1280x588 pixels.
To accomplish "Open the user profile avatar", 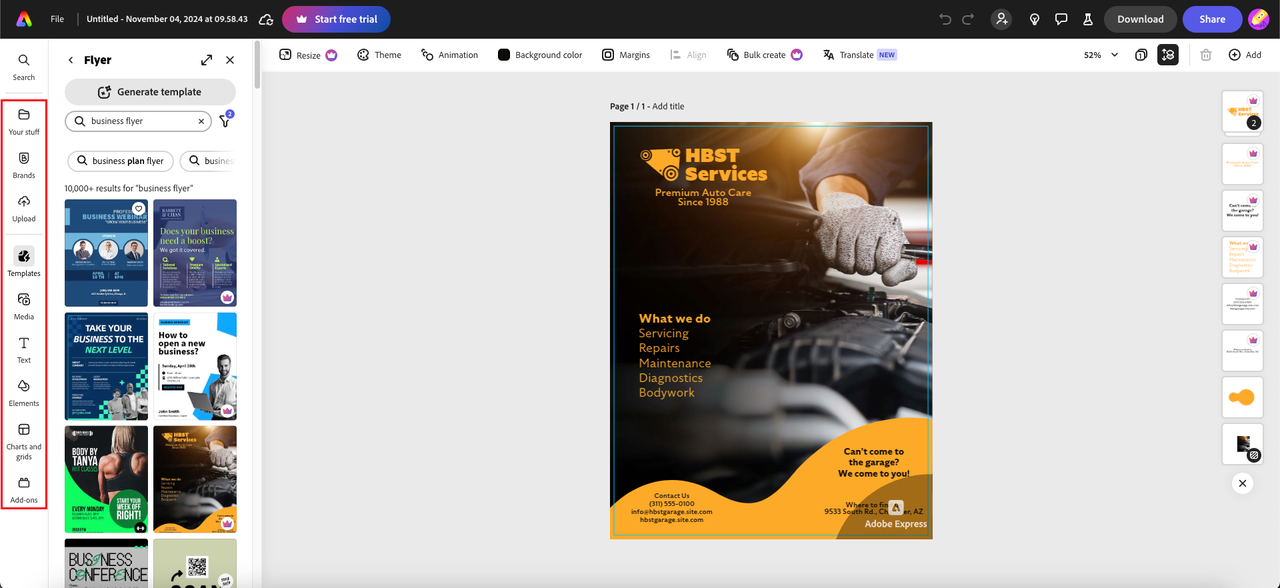I will [1259, 19].
